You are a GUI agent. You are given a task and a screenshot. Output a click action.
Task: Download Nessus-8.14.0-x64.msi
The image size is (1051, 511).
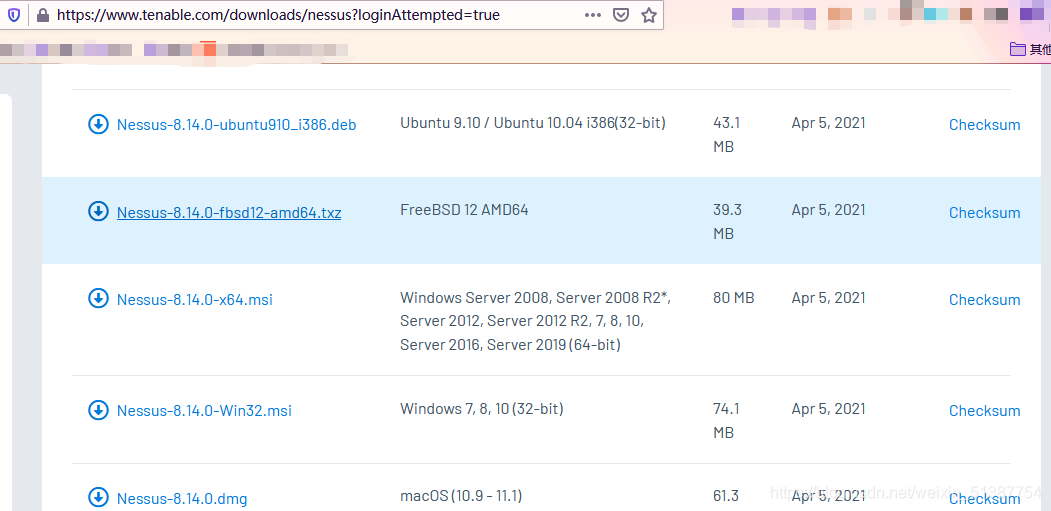click(x=194, y=300)
